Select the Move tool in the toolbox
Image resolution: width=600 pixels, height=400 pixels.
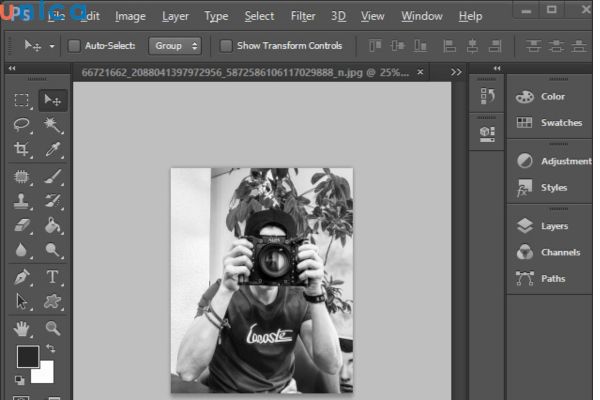(53, 100)
